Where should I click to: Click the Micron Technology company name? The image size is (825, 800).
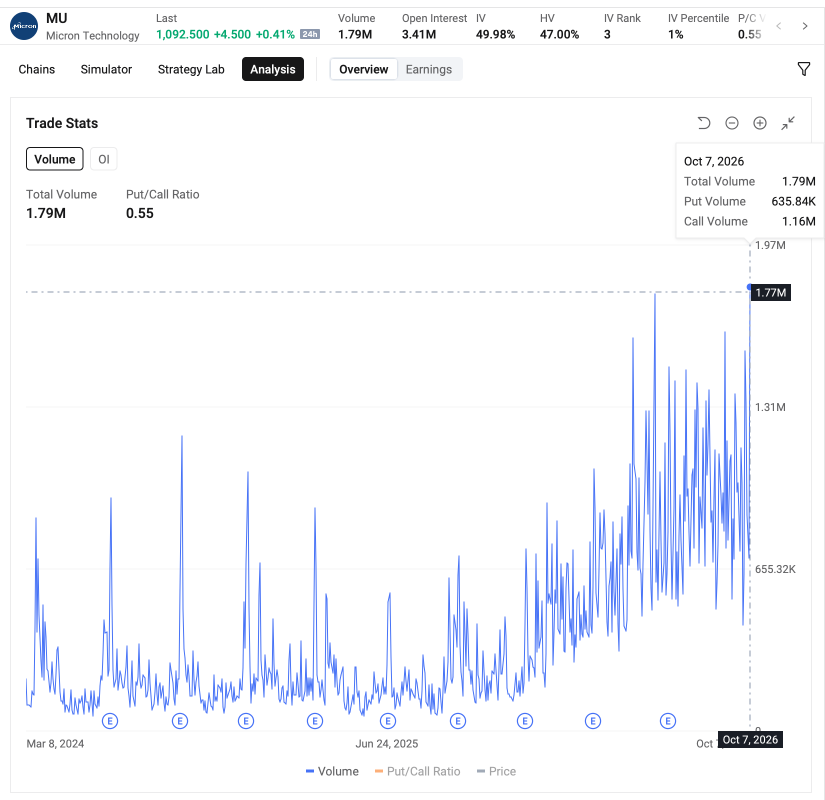click(x=93, y=35)
